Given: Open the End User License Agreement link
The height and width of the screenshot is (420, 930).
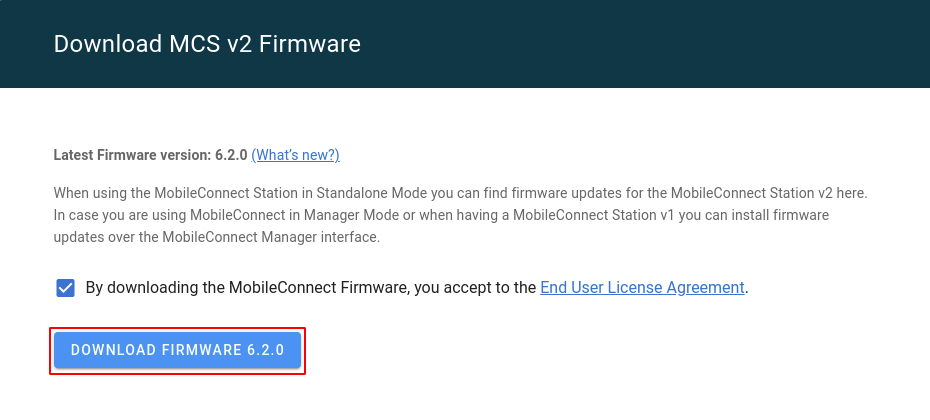Looking at the screenshot, I should tap(642, 288).
